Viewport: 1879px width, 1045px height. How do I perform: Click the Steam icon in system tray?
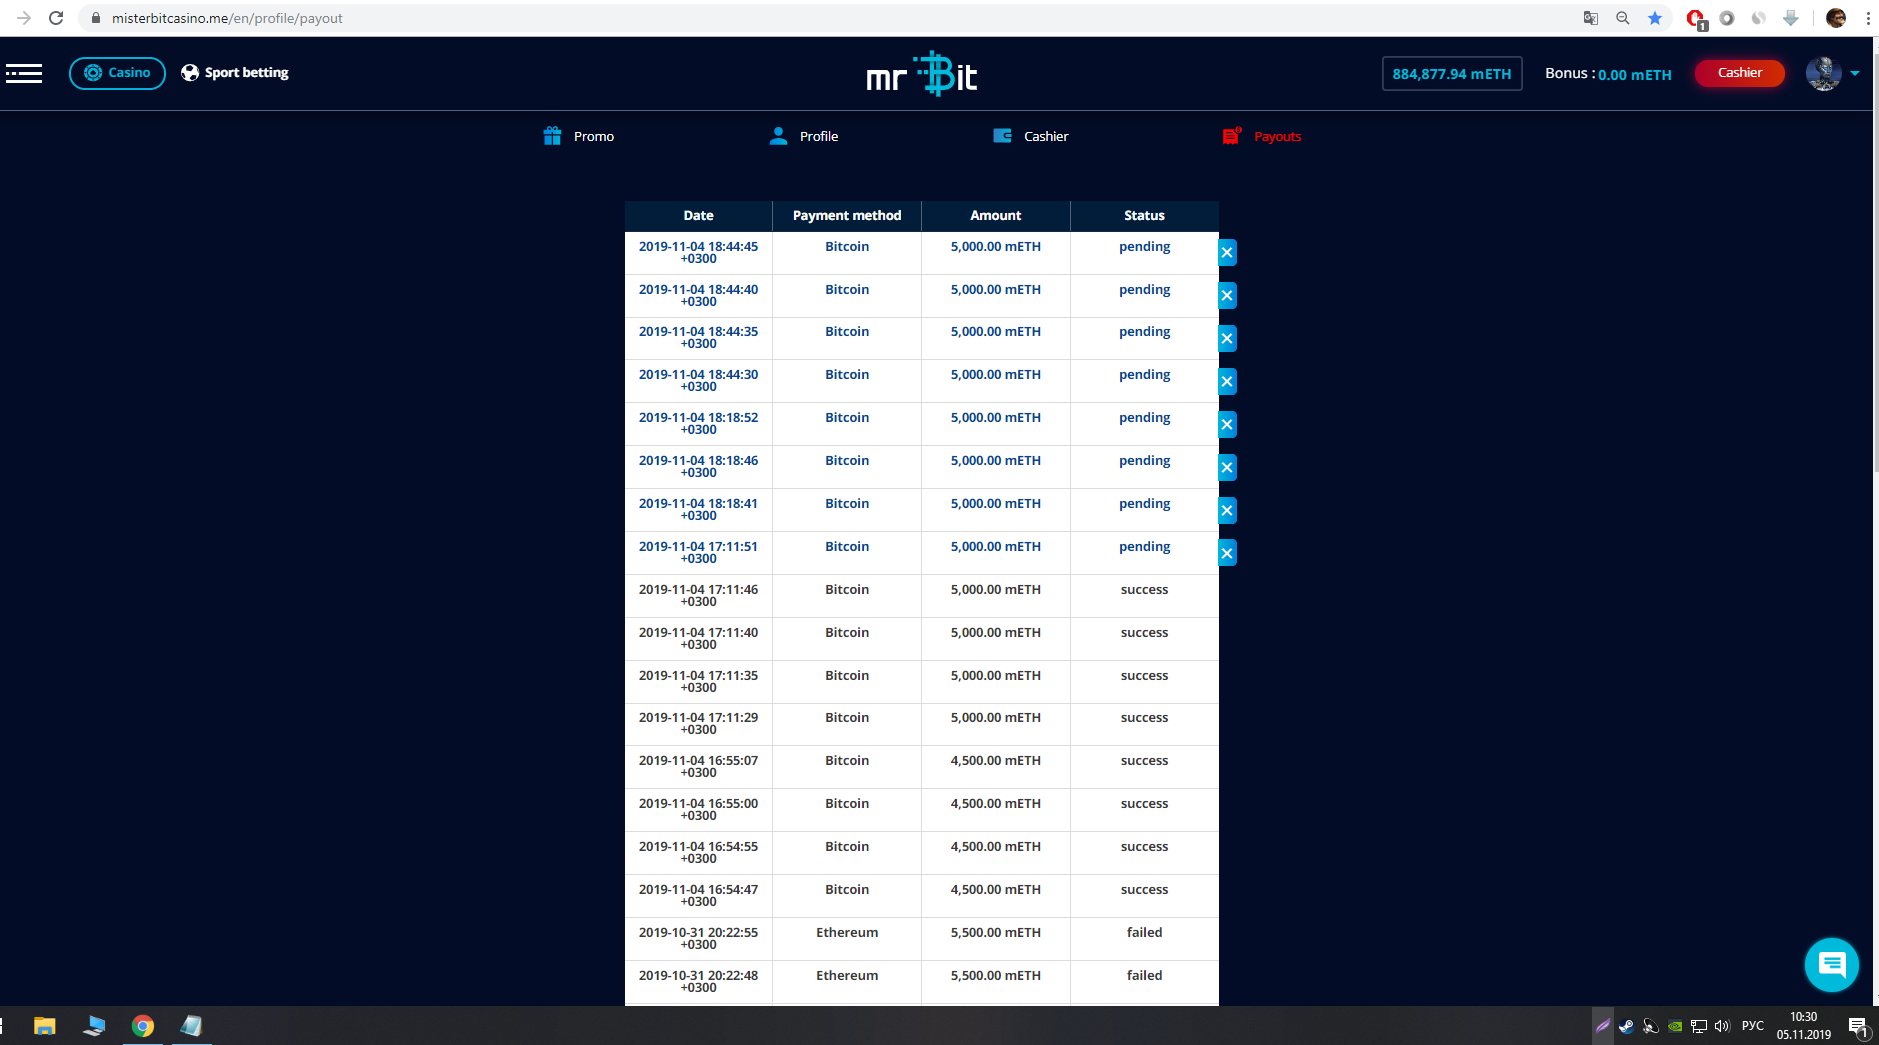point(1626,1026)
